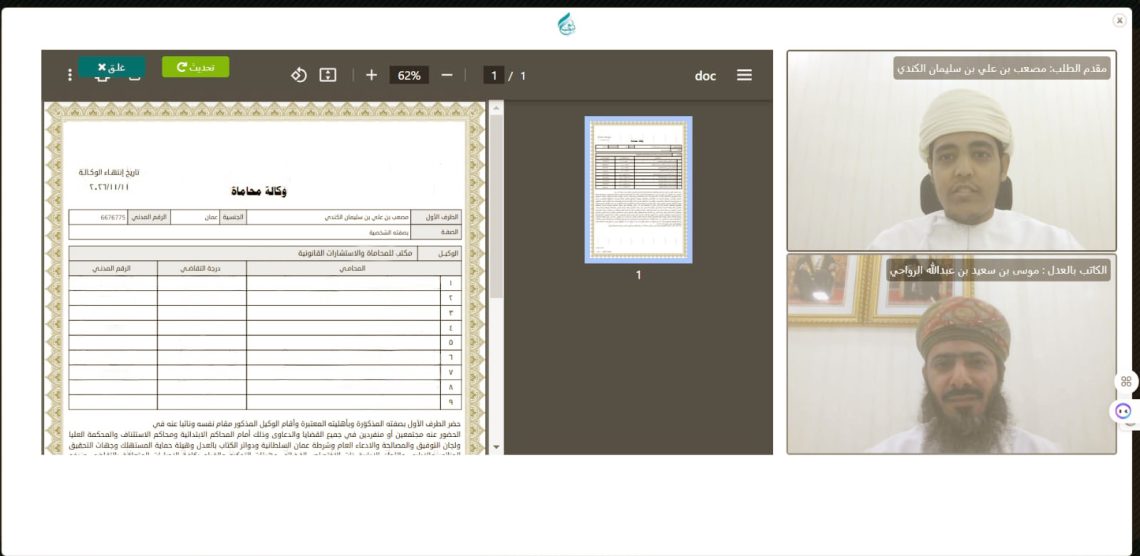1140x556 pixels.
Task: Click the current page number field
Action: tap(494, 75)
